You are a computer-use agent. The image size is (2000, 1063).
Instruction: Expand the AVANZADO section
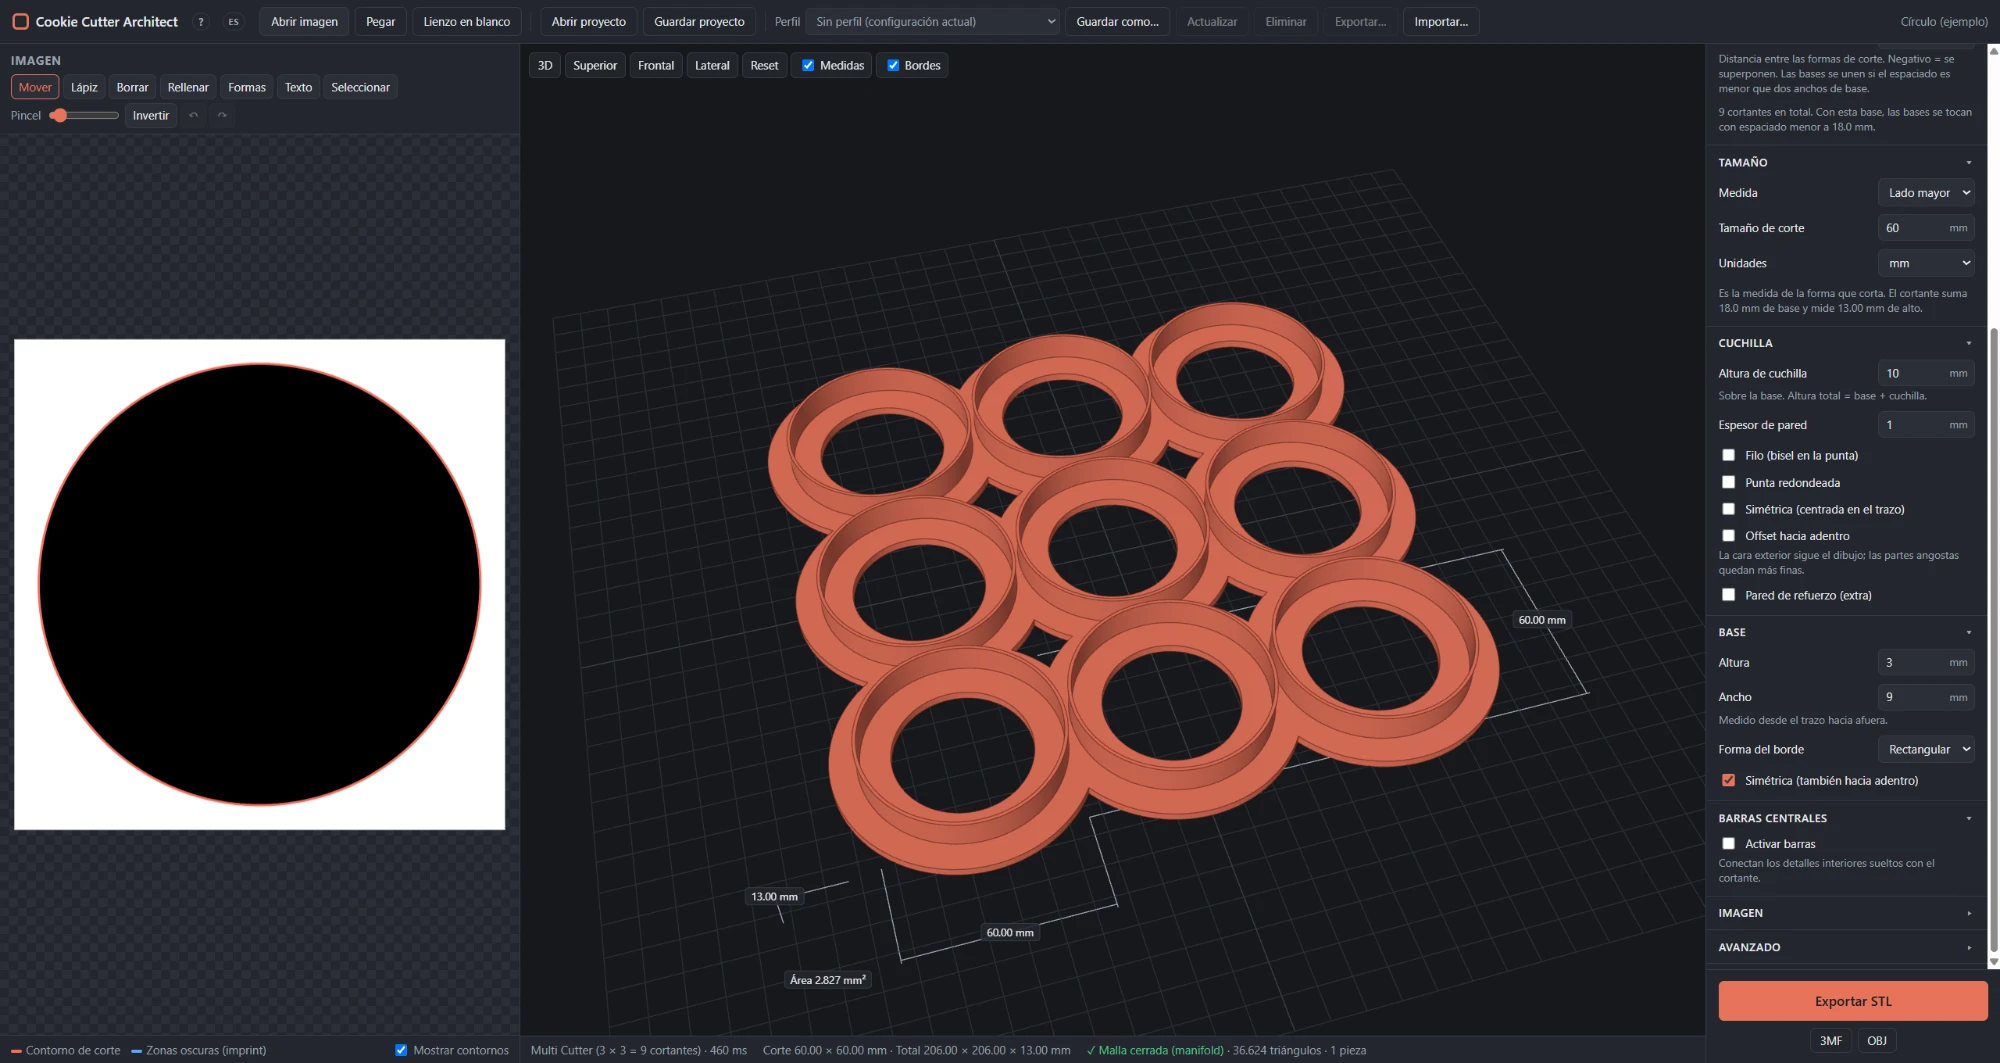click(1845, 947)
